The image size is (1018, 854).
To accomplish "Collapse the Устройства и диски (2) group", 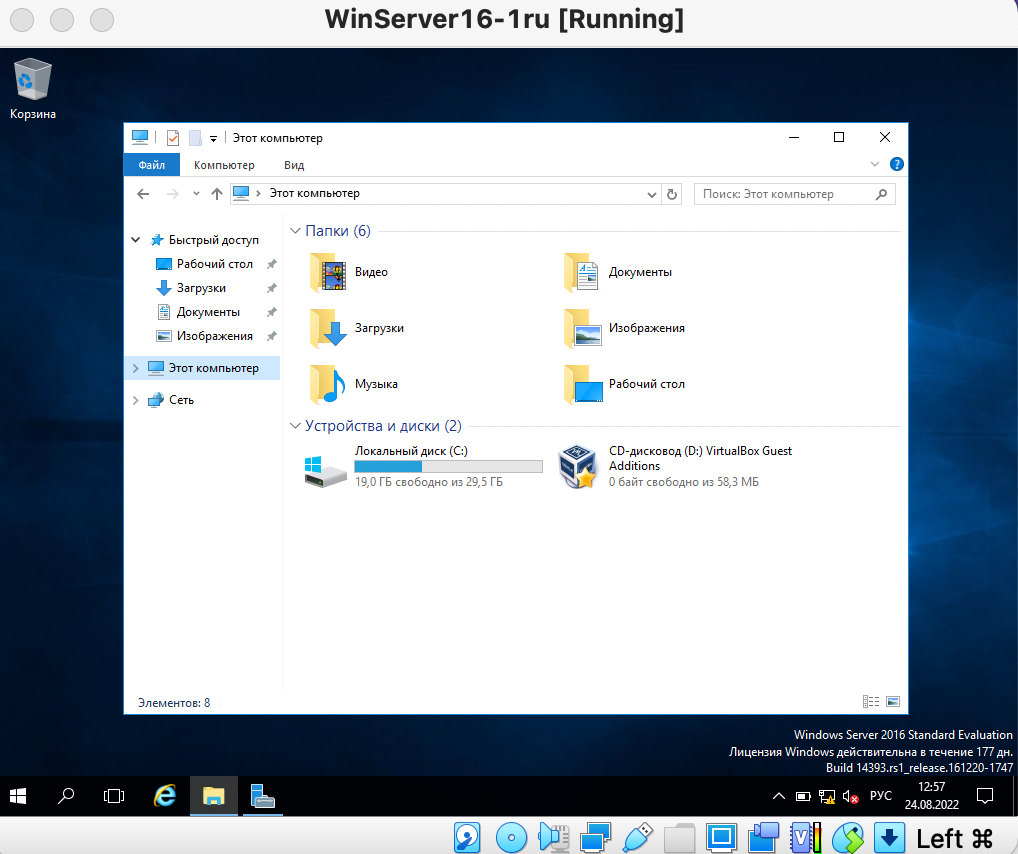I will click(295, 425).
